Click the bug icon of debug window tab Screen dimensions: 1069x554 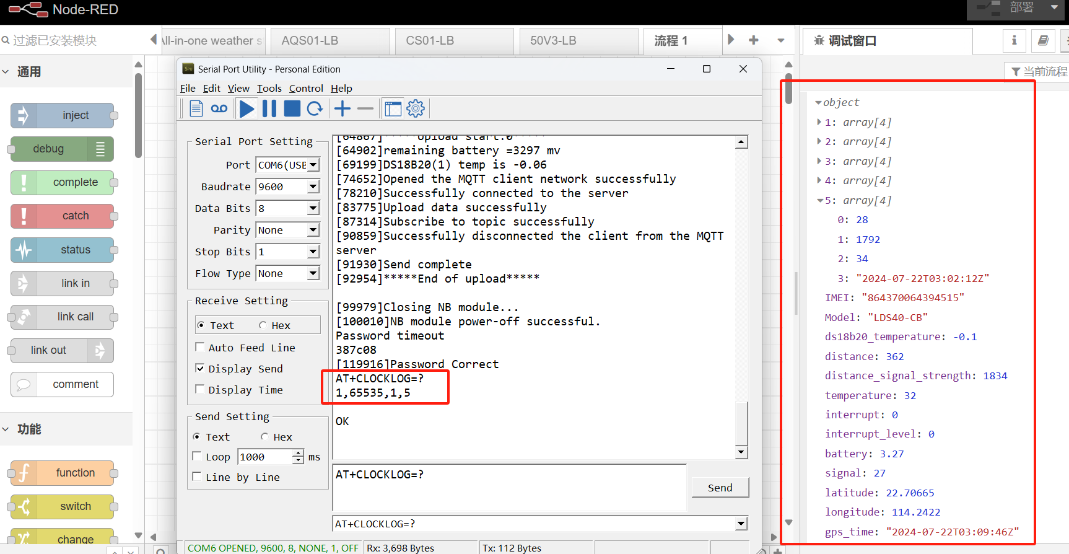pyautogui.click(x=819, y=41)
